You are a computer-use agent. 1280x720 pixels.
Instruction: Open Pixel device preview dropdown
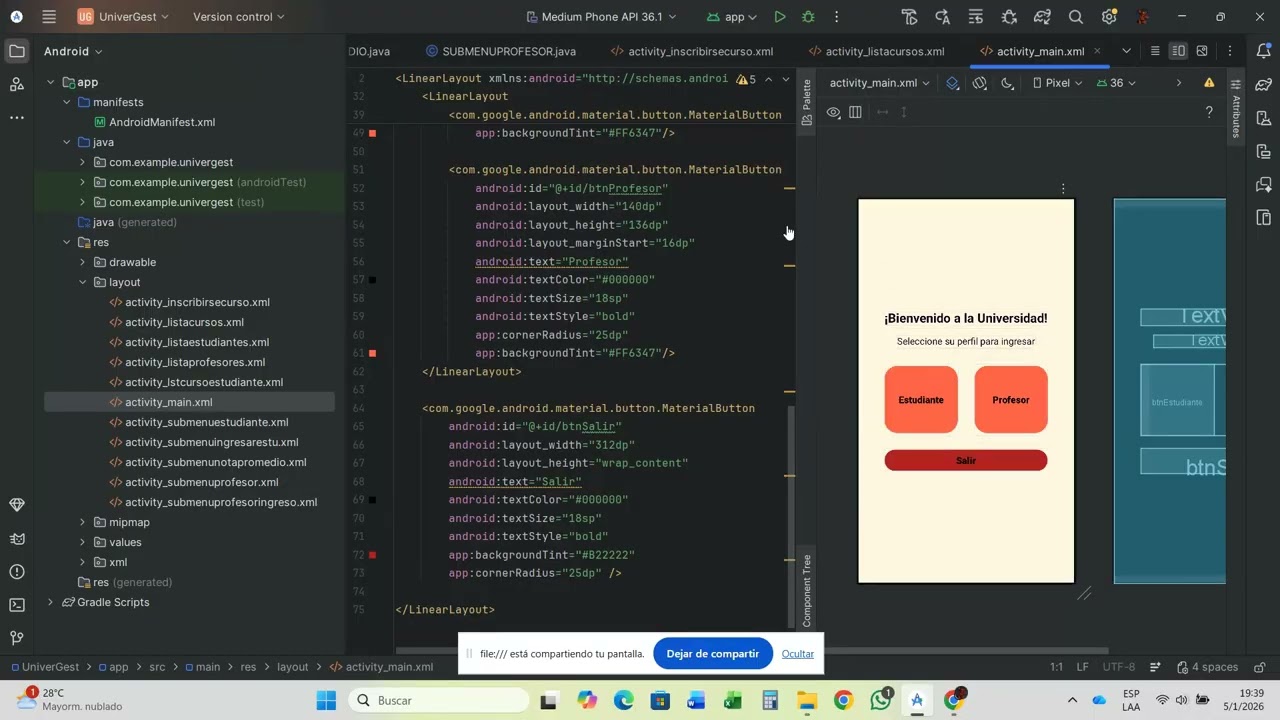(1058, 83)
